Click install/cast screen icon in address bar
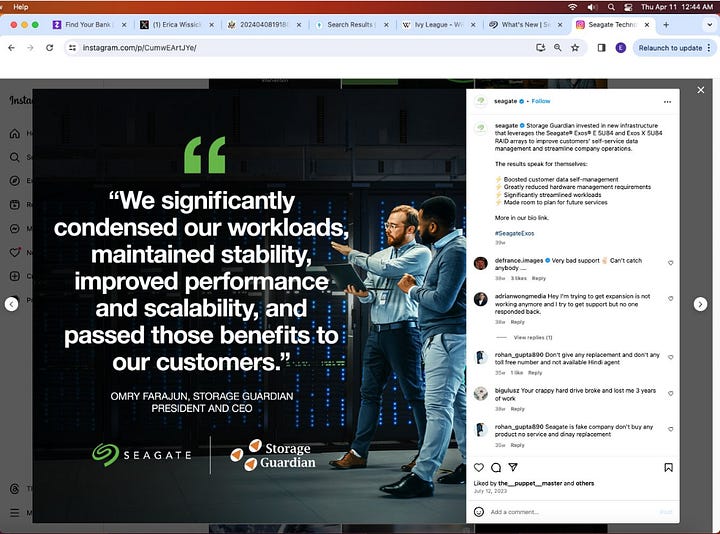The width and height of the screenshot is (720, 534). (540, 48)
